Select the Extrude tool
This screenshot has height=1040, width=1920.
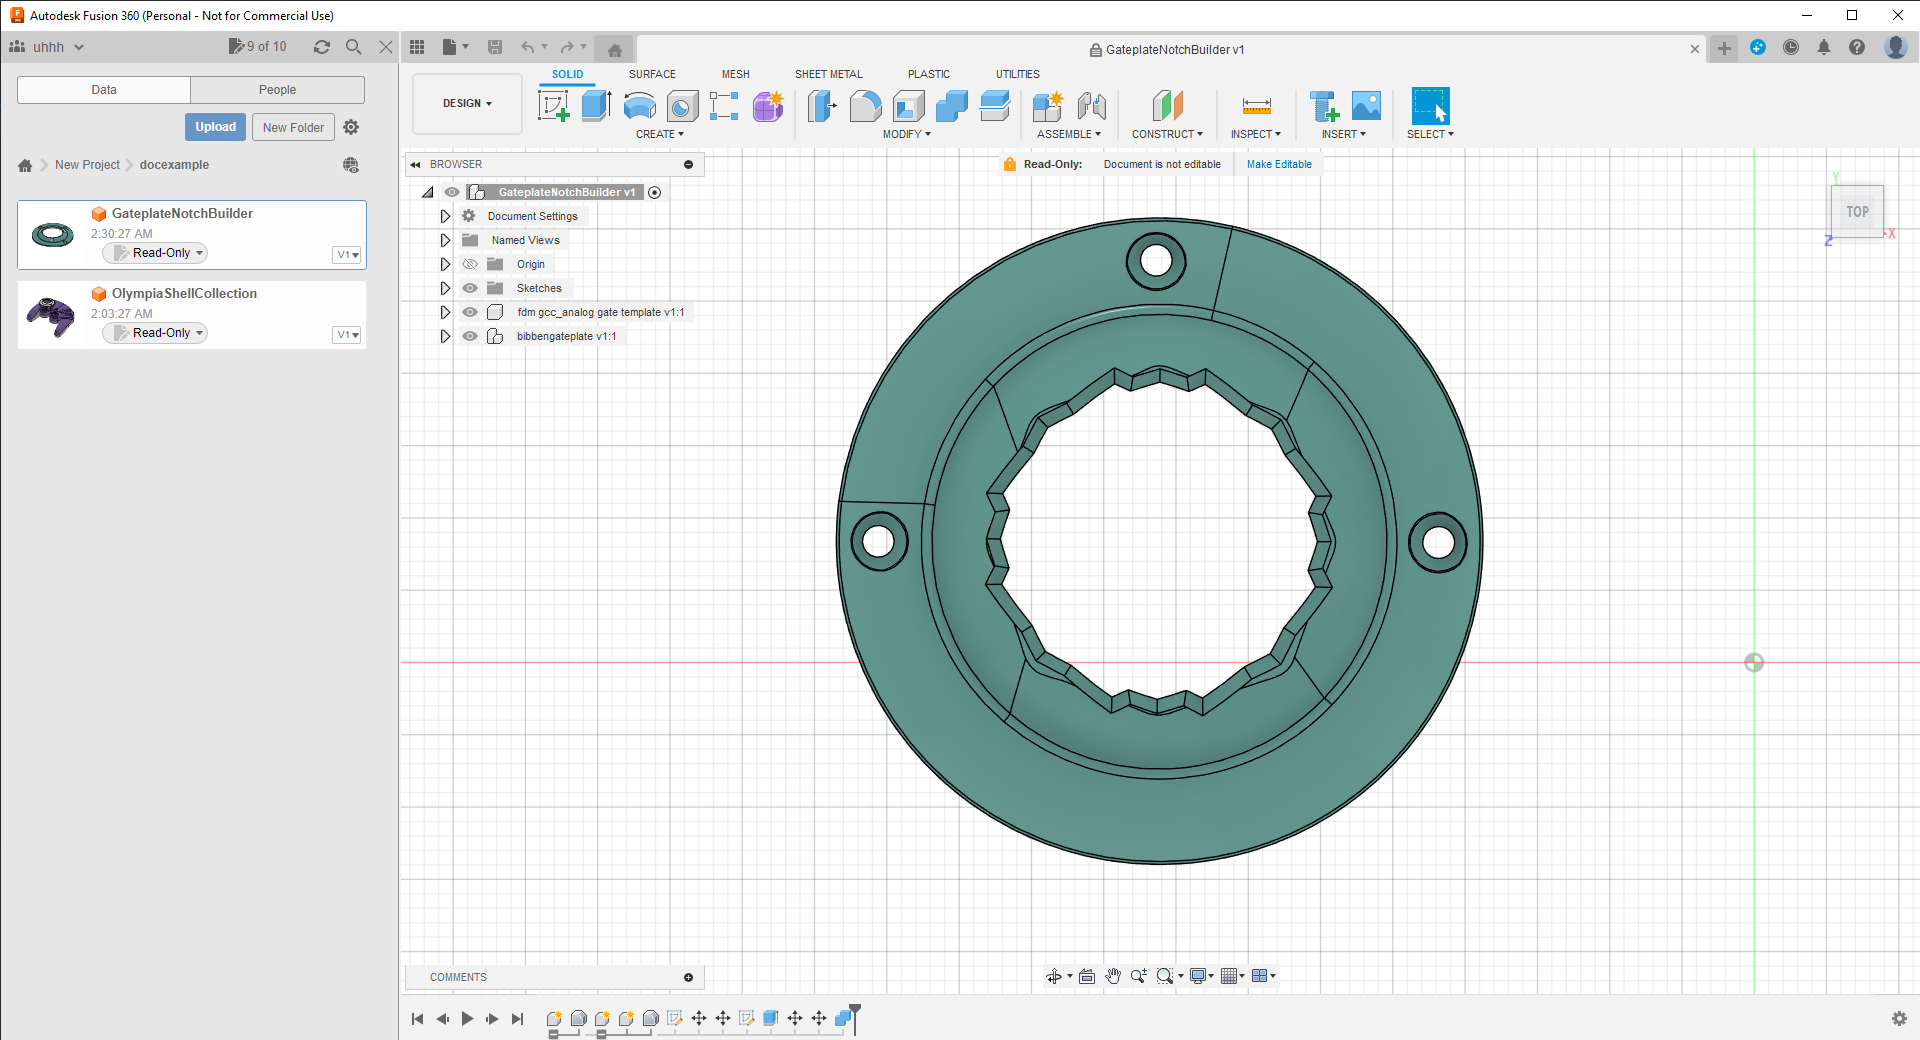(596, 105)
